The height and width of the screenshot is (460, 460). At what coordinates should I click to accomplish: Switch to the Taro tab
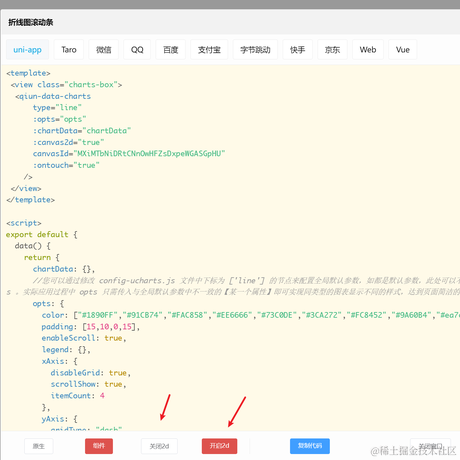click(x=69, y=50)
